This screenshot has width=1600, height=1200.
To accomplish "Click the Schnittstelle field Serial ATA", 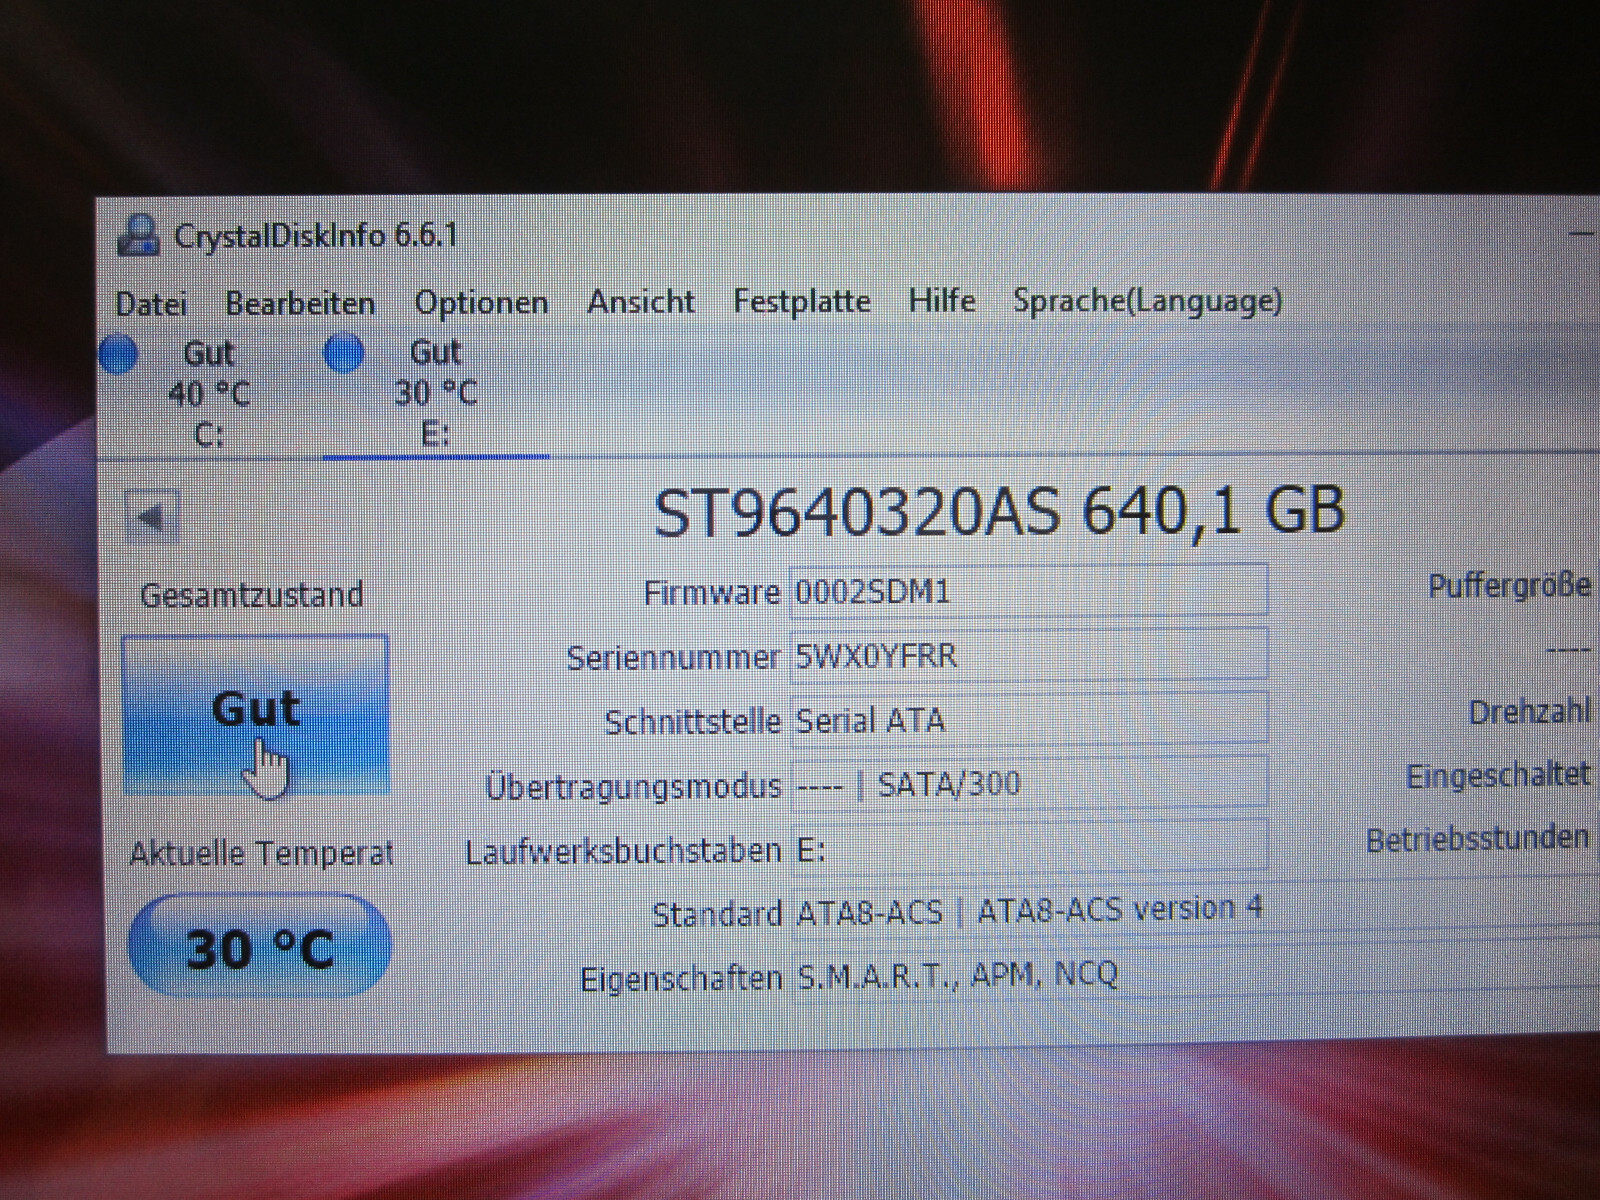I will (x=1029, y=720).
